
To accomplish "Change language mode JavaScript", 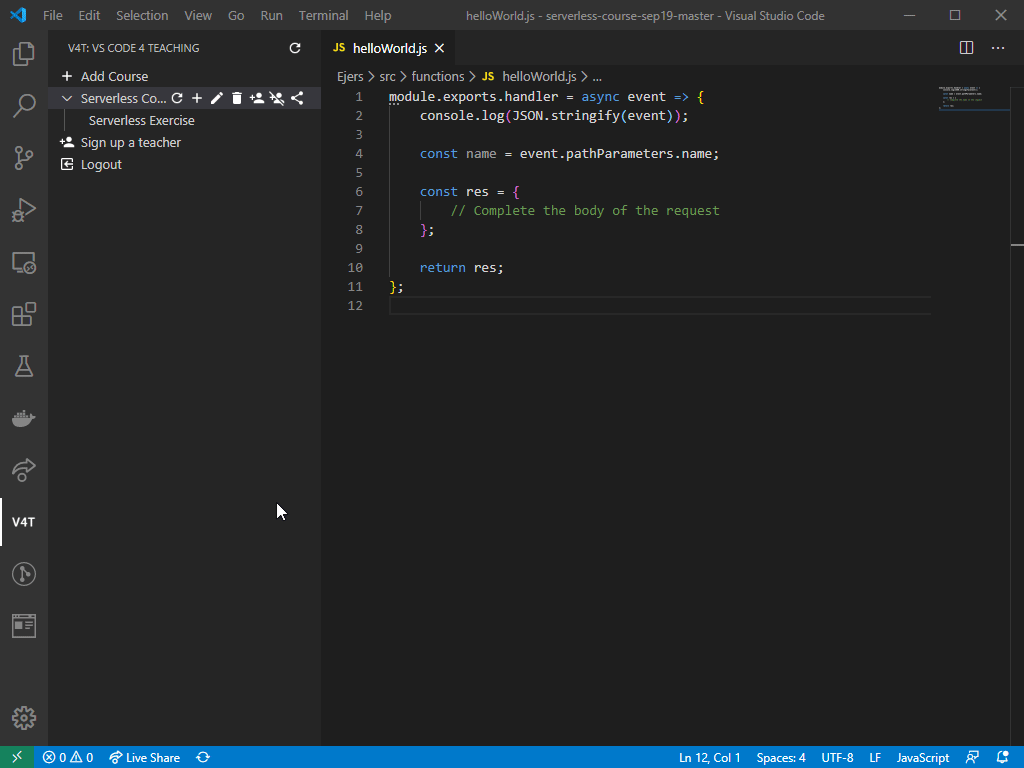I will pyautogui.click(x=923, y=758).
